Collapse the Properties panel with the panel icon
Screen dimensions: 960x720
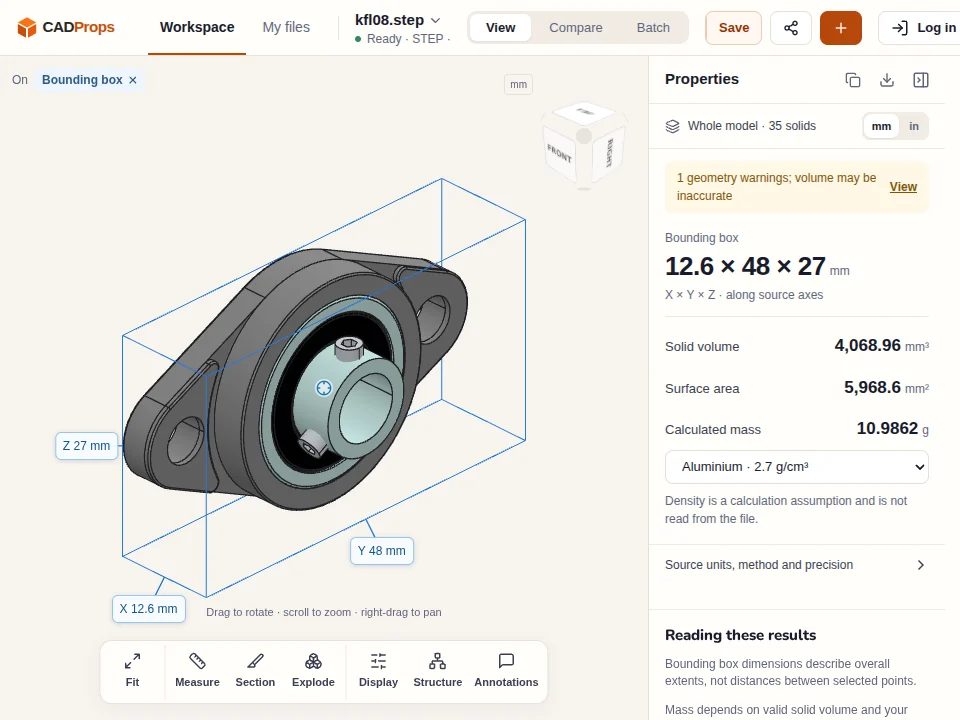921,80
